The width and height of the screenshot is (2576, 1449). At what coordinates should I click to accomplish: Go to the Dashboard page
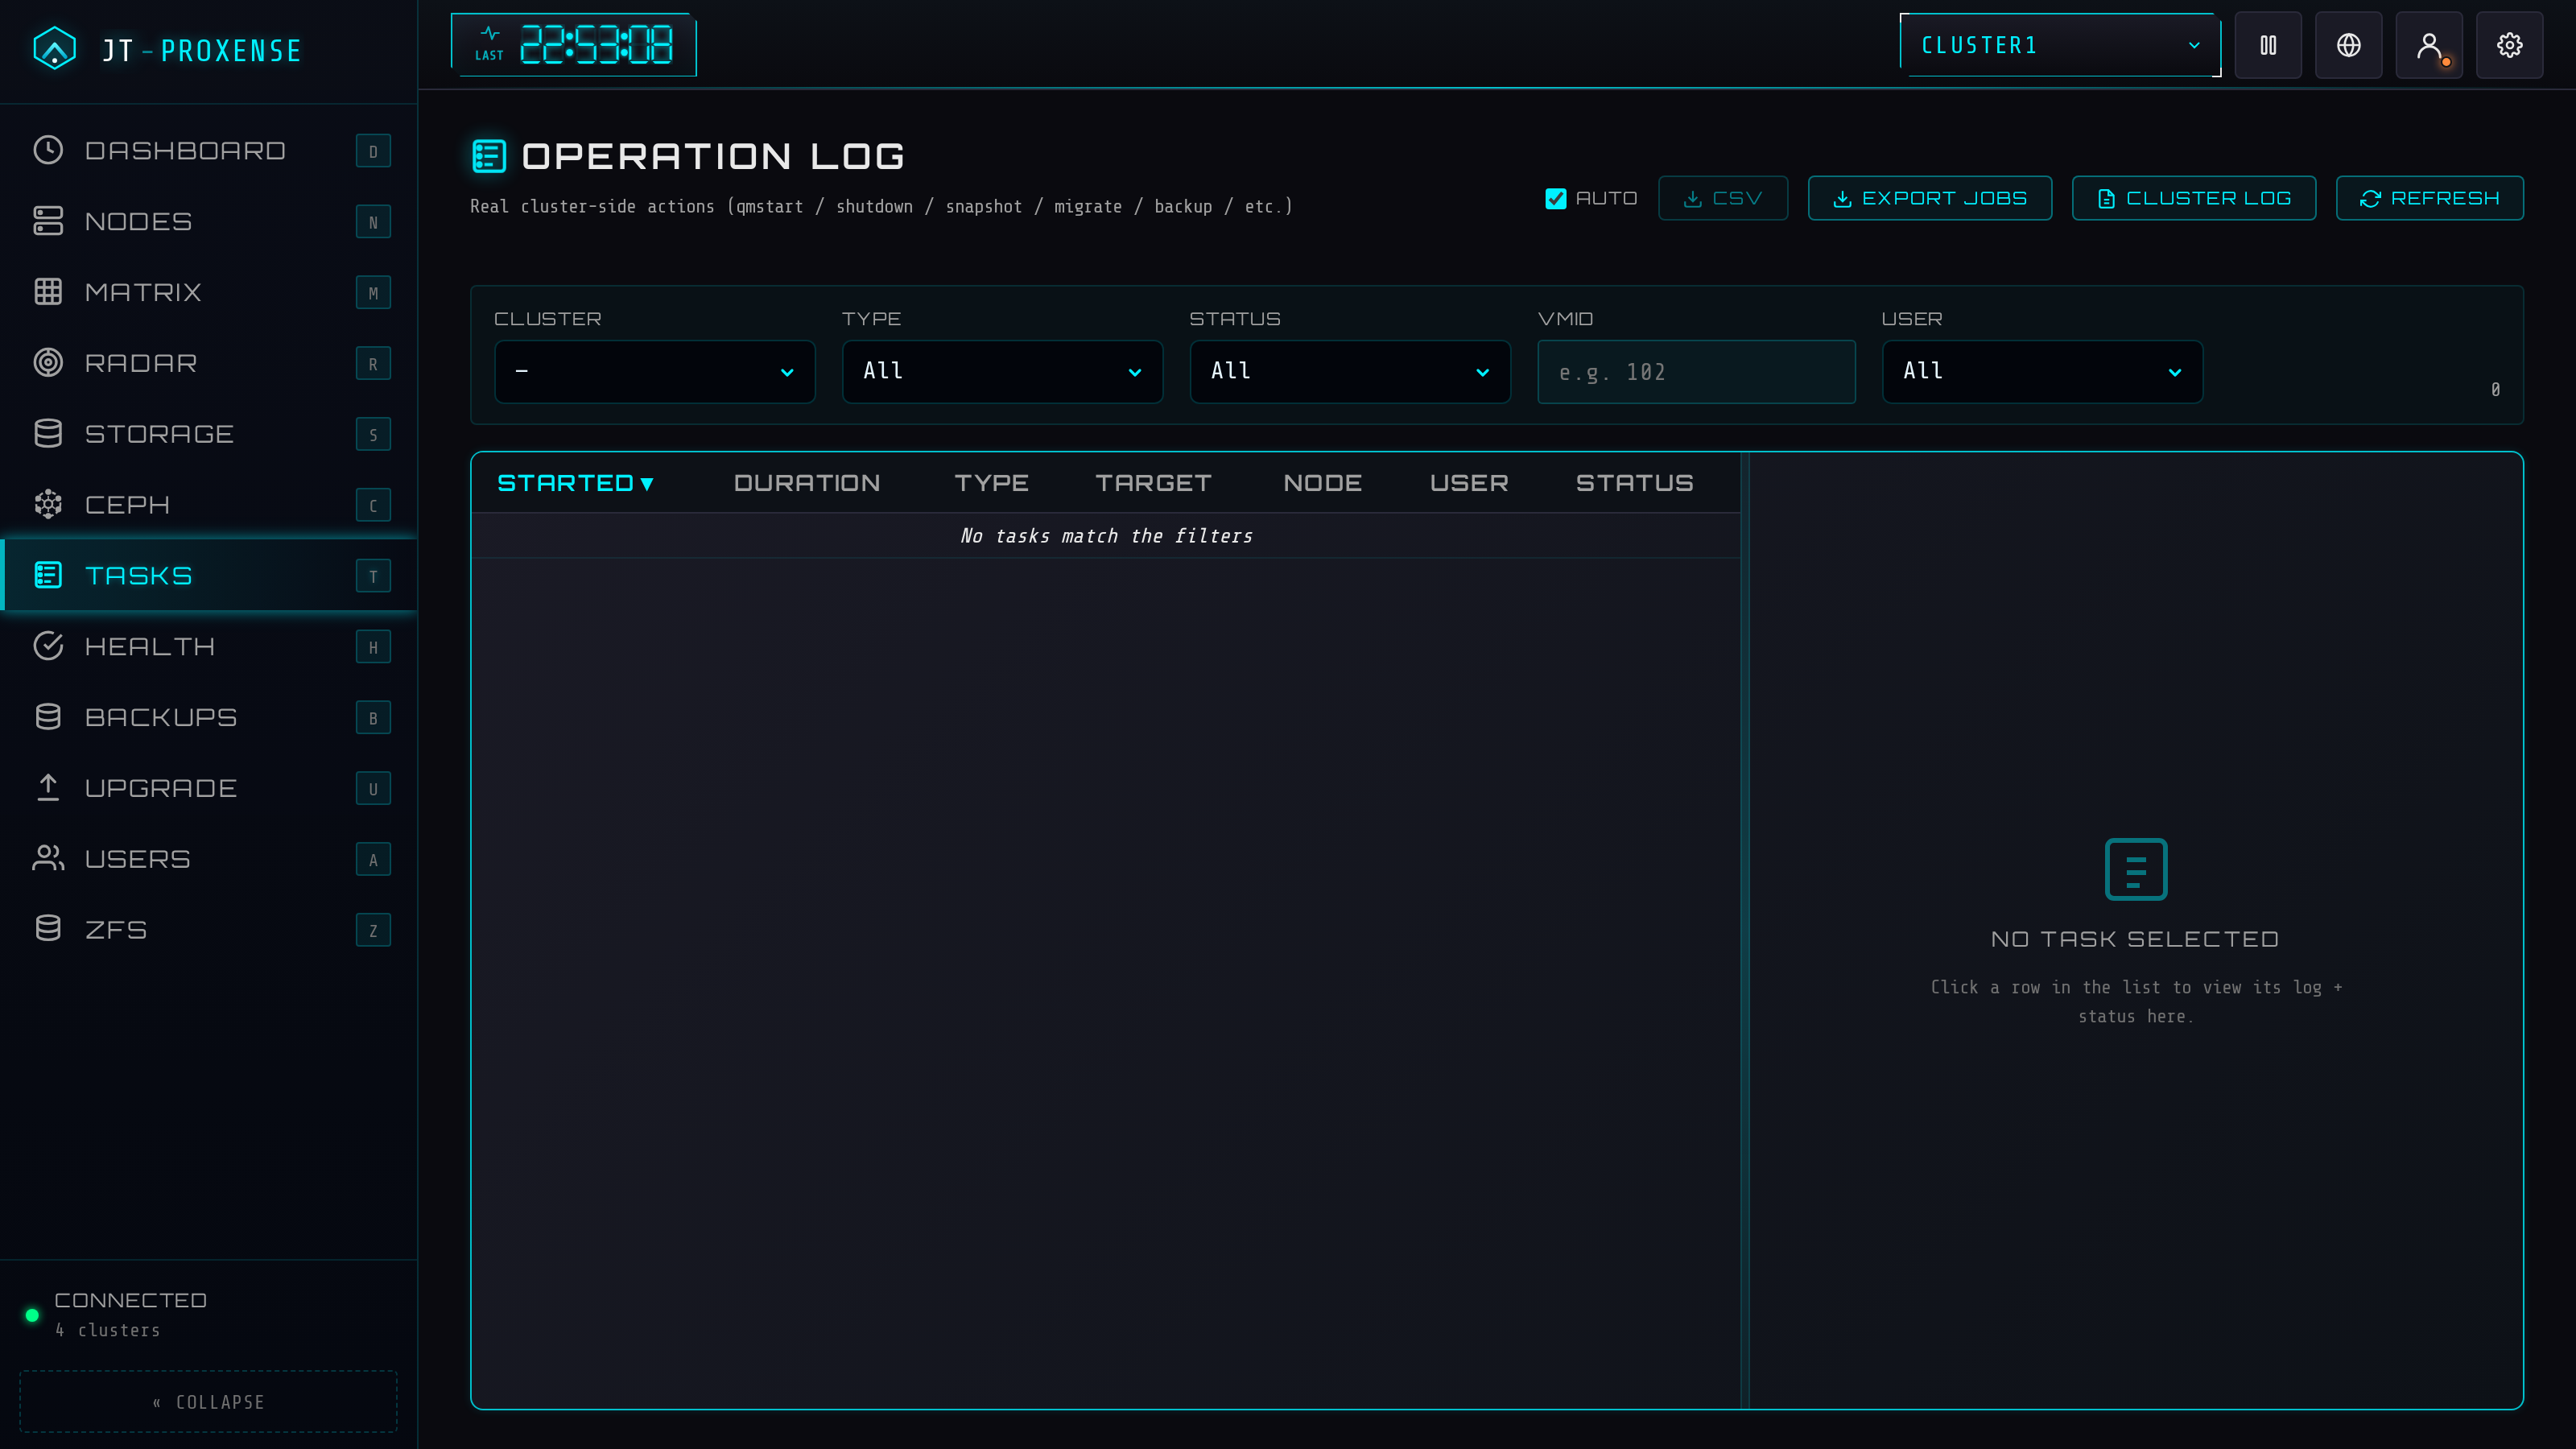point(209,150)
